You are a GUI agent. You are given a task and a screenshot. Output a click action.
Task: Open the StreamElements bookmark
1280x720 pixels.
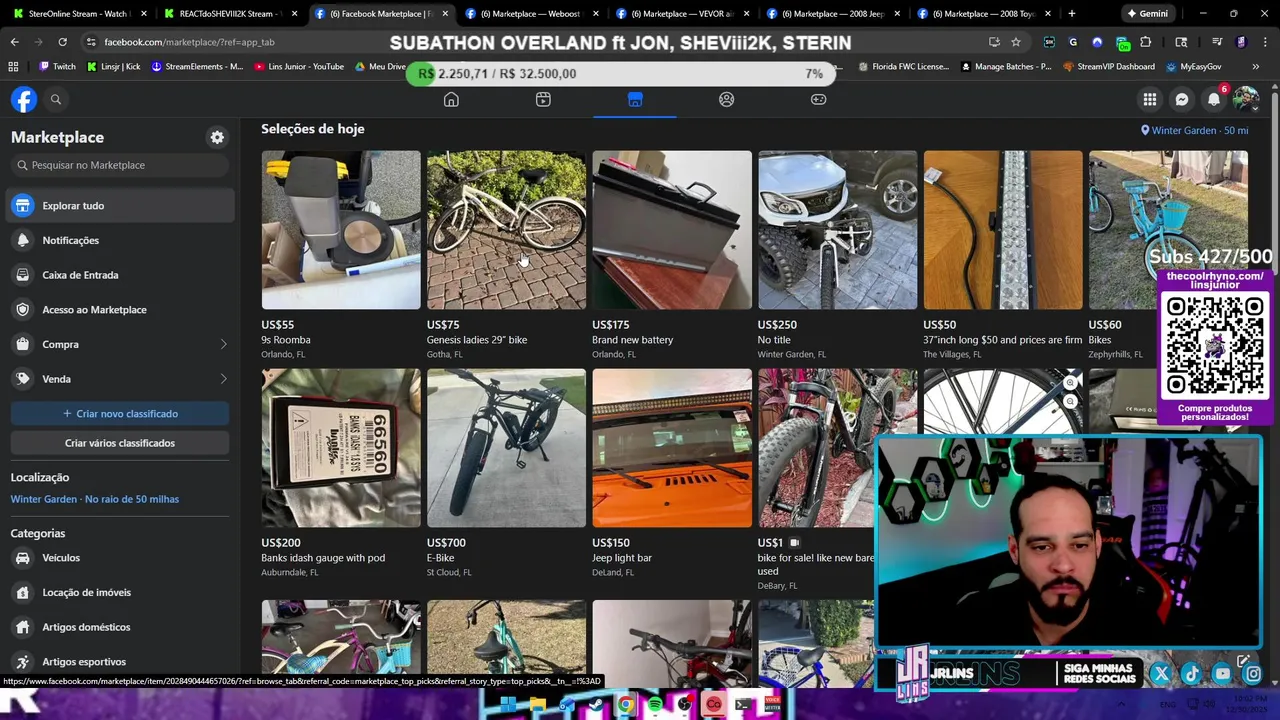tap(198, 67)
